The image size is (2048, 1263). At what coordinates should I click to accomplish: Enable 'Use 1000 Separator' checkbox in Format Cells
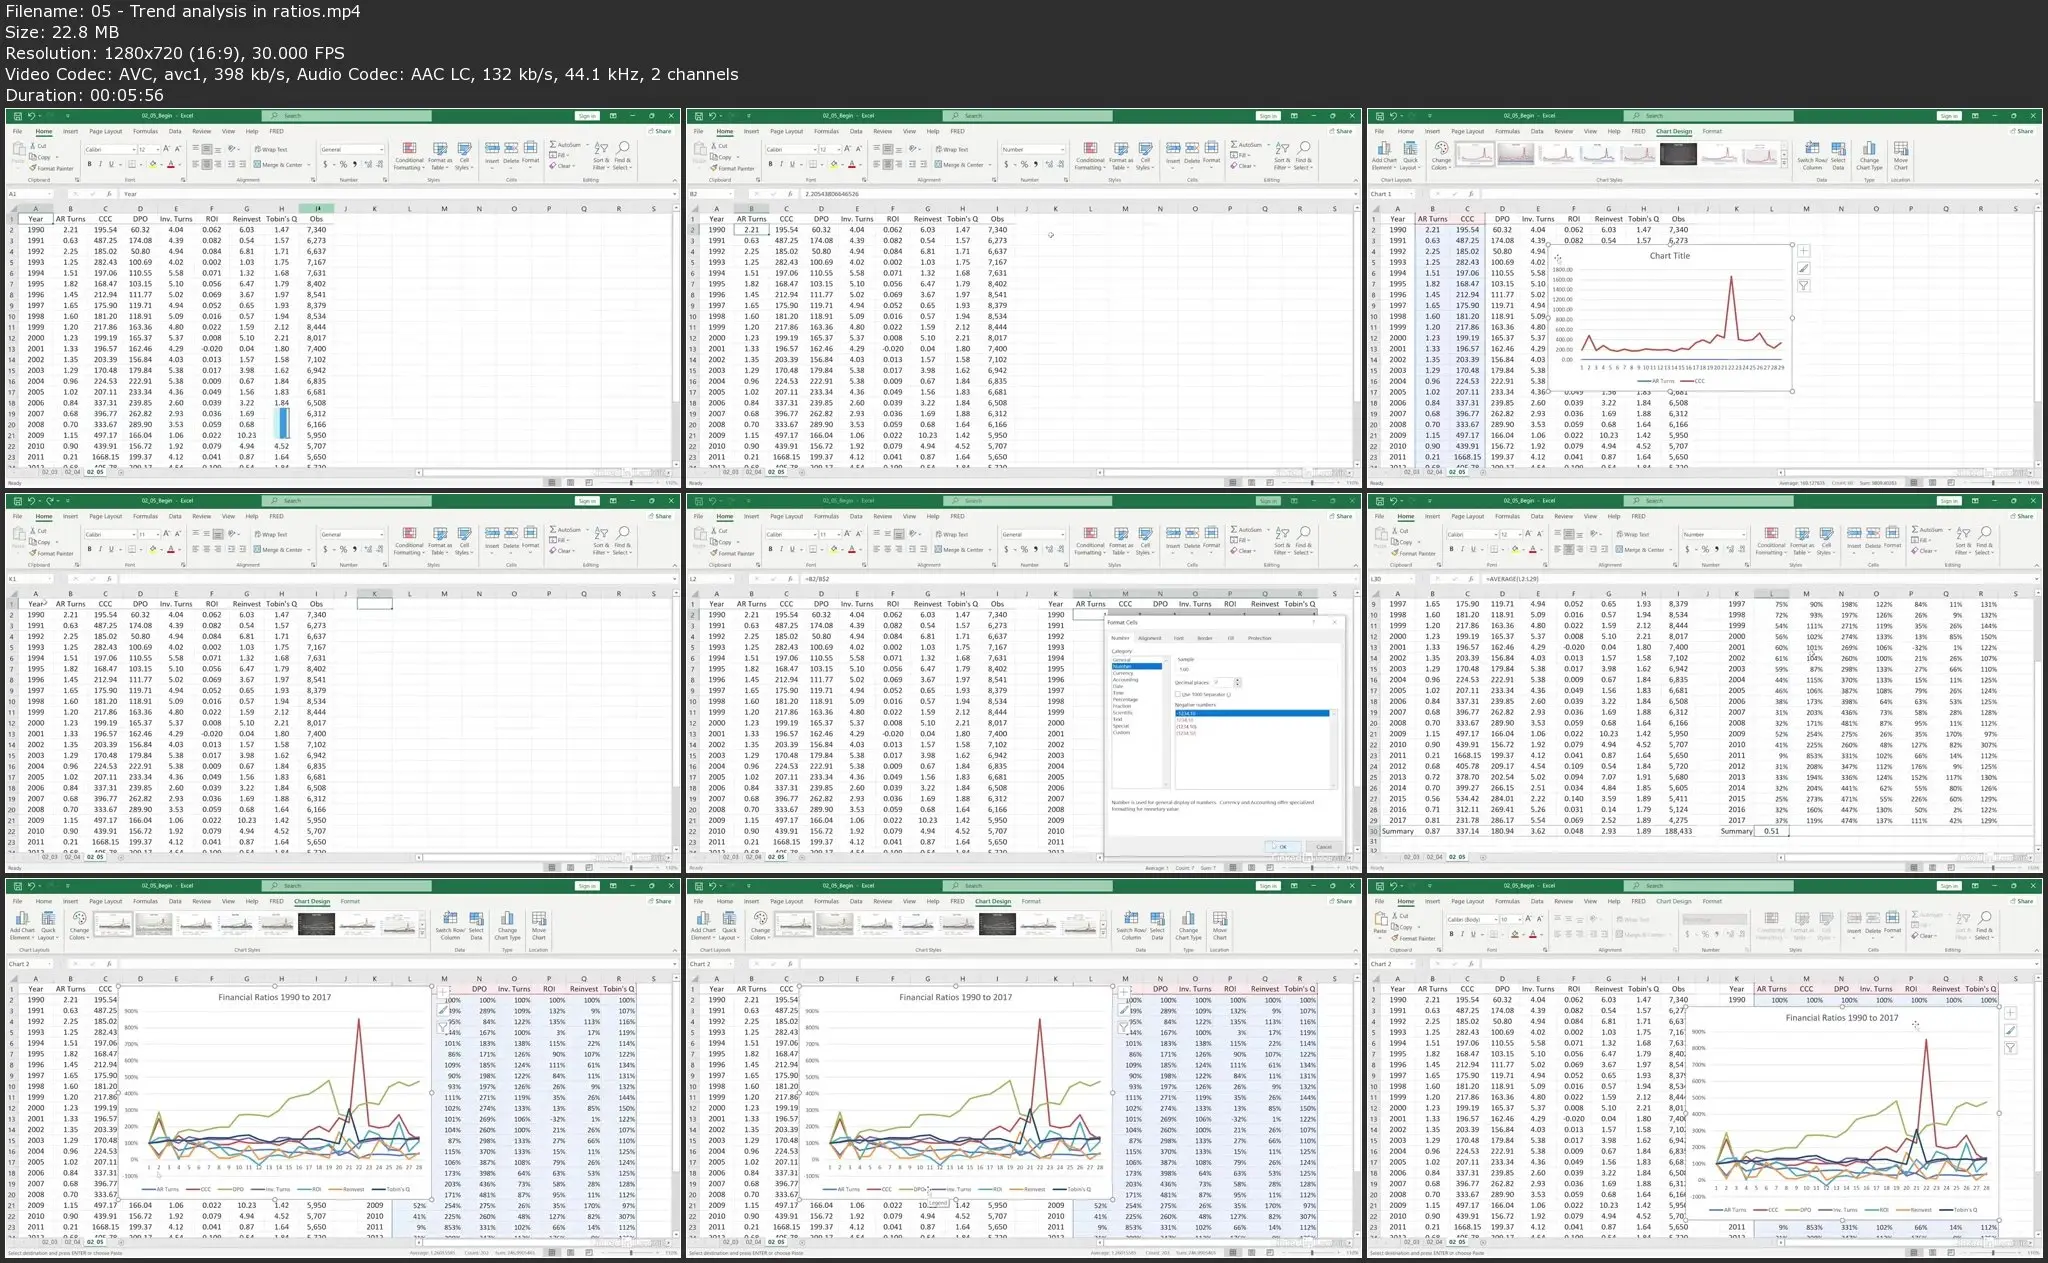point(1178,694)
